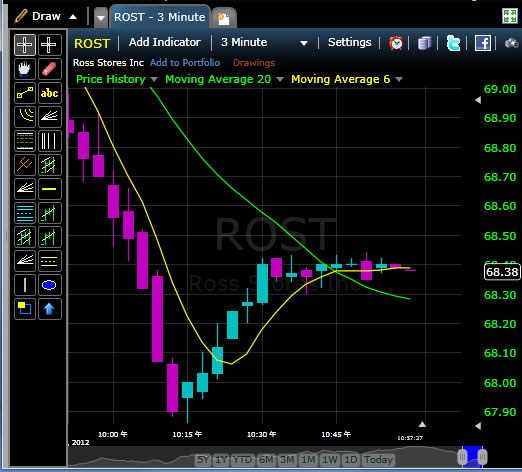Click the 68.38 current price label
Screen dimensions: 522x472
502,272
